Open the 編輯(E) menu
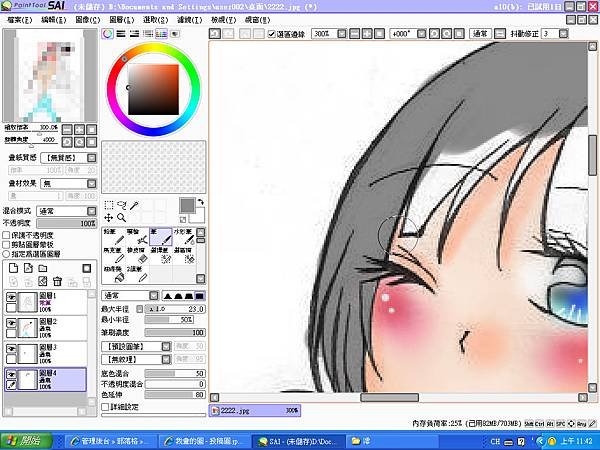This screenshot has width=600, height=450. (54, 20)
